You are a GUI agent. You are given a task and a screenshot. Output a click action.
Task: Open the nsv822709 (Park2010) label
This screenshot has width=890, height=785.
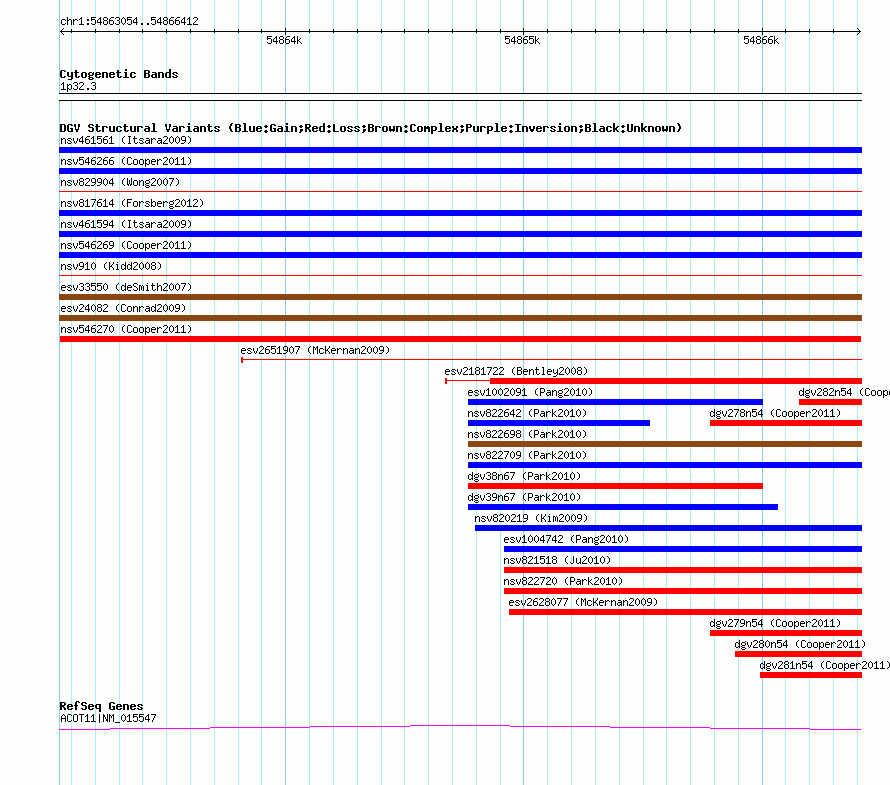(x=527, y=455)
